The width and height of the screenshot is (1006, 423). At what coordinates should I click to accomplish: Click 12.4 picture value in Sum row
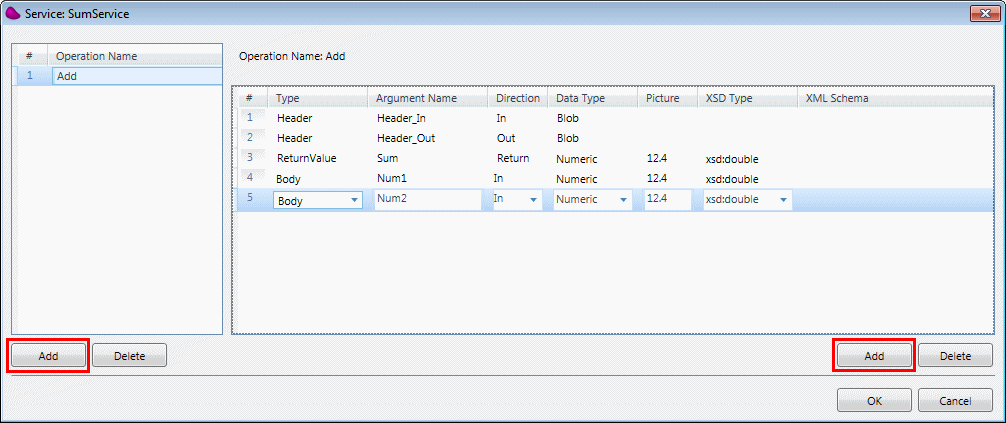657,158
